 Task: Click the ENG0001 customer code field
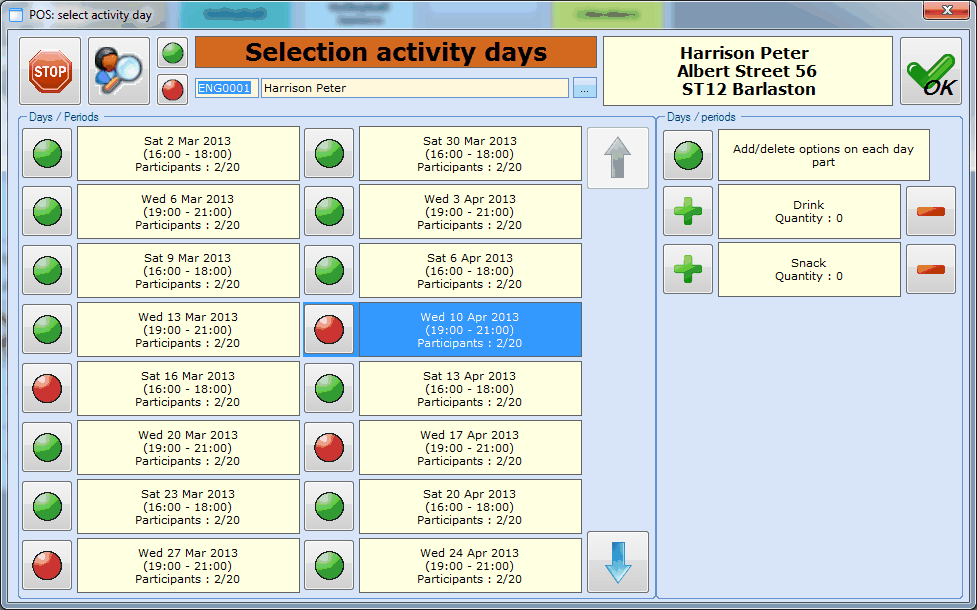point(227,89)
